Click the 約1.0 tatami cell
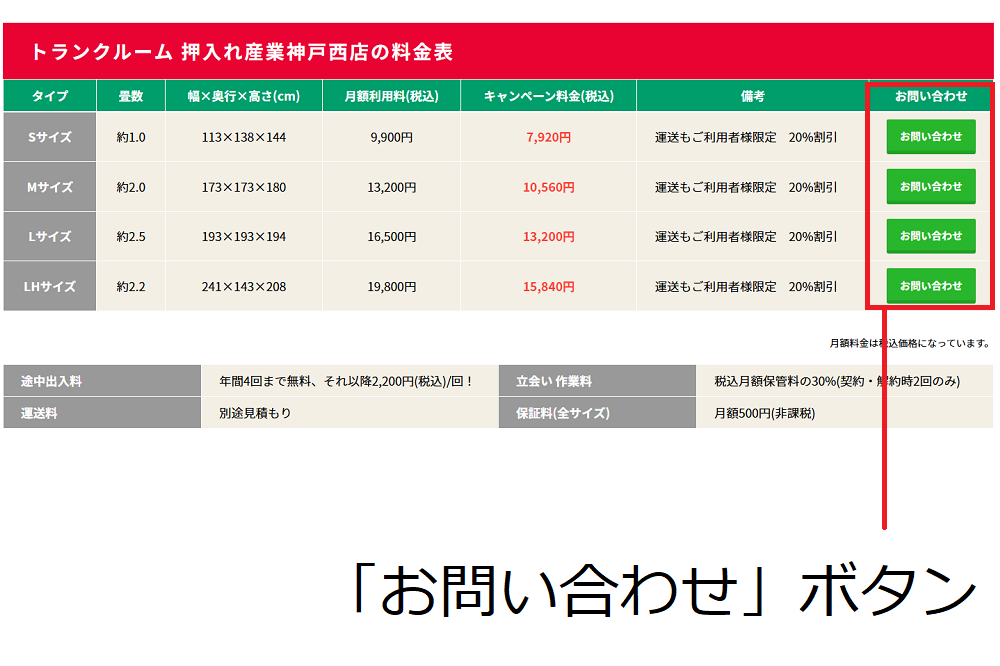This screenshot has height=666, width=1000. tap(131, 137)
